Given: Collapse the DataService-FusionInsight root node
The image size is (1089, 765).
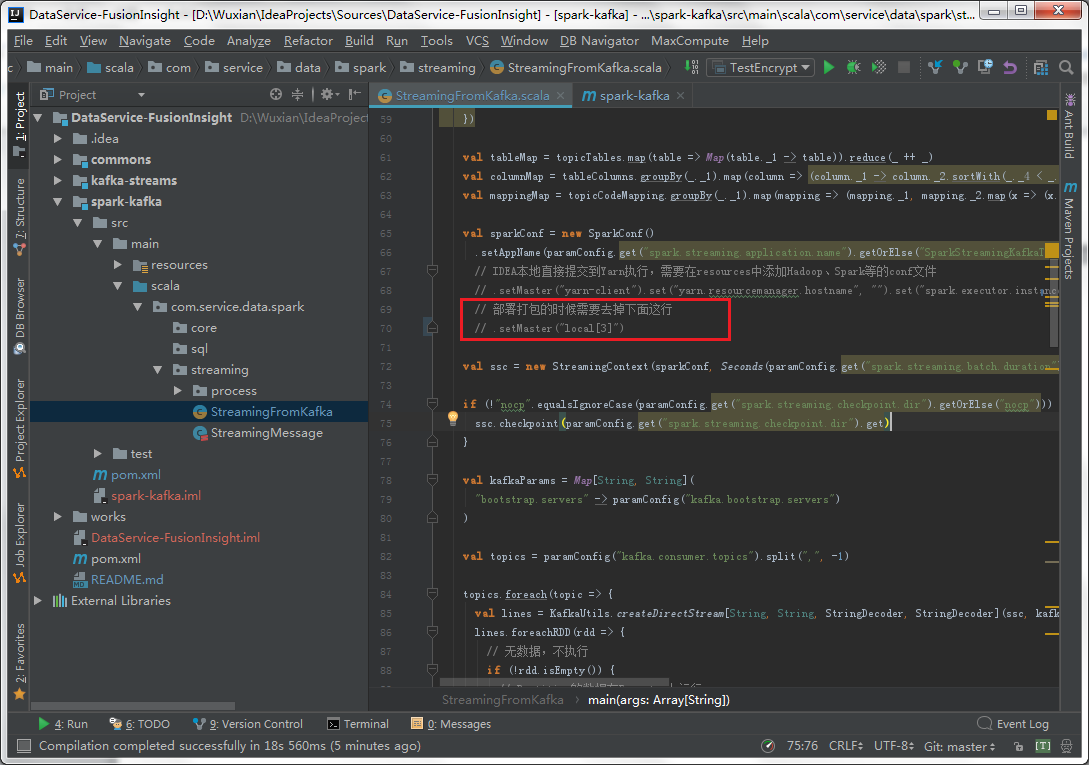Looking at the screenshot, I should click(38, 117).
